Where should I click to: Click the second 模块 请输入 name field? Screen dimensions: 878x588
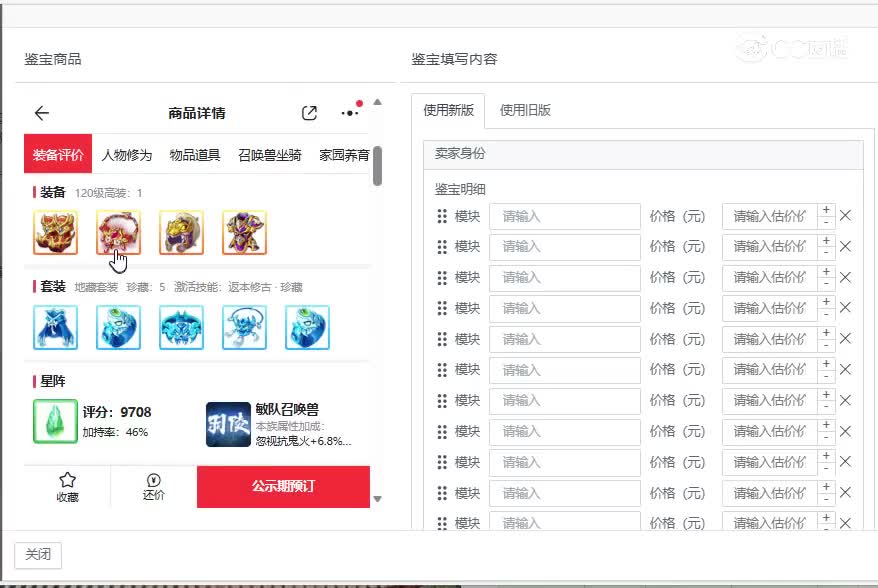click(565, 247)
